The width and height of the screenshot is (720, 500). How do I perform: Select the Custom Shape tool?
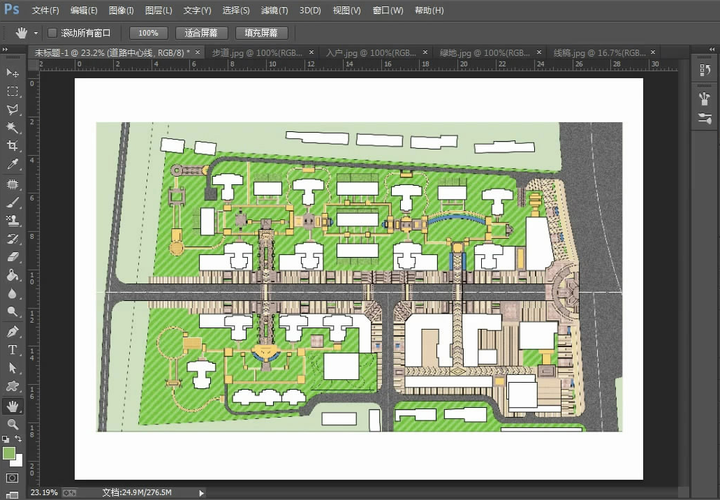tap(12, 386)
